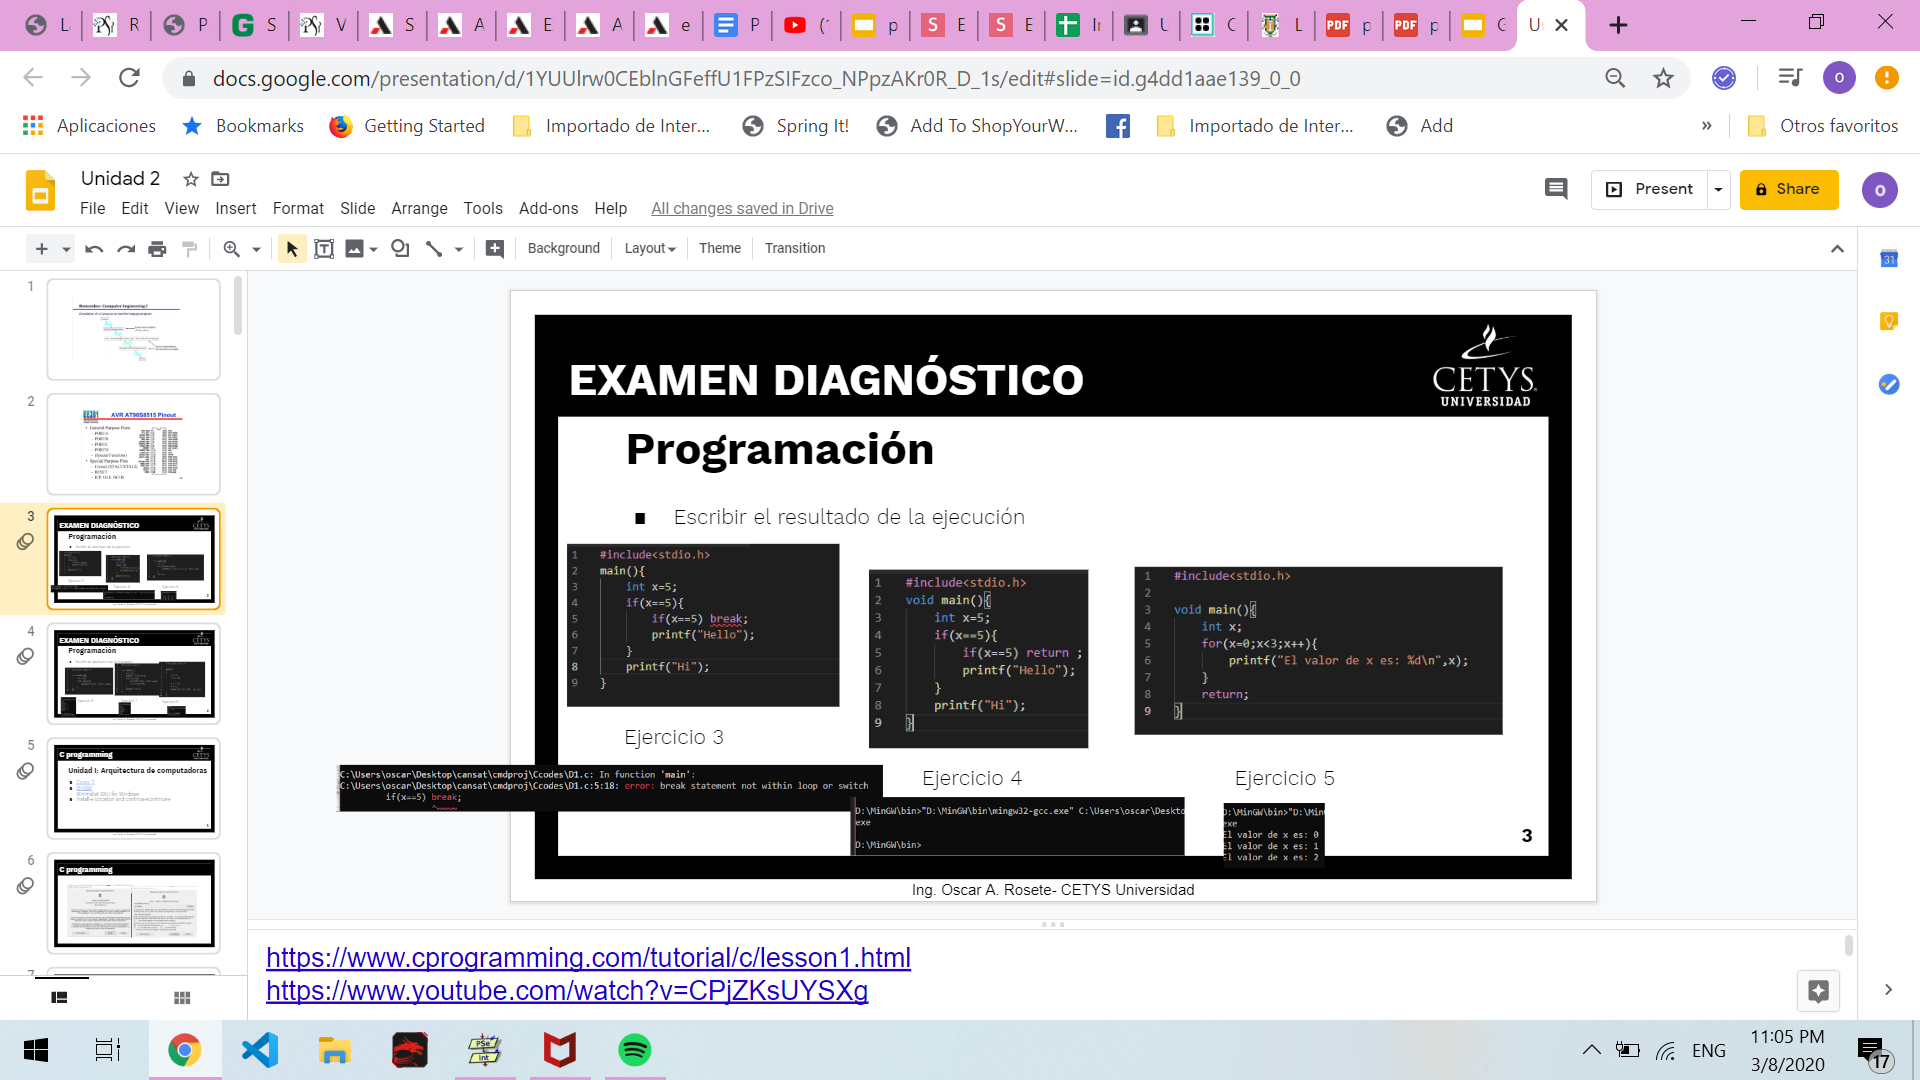Click the Add comment toolbar icon
The image size is (1920, 1080).
[x=495, y=249]
